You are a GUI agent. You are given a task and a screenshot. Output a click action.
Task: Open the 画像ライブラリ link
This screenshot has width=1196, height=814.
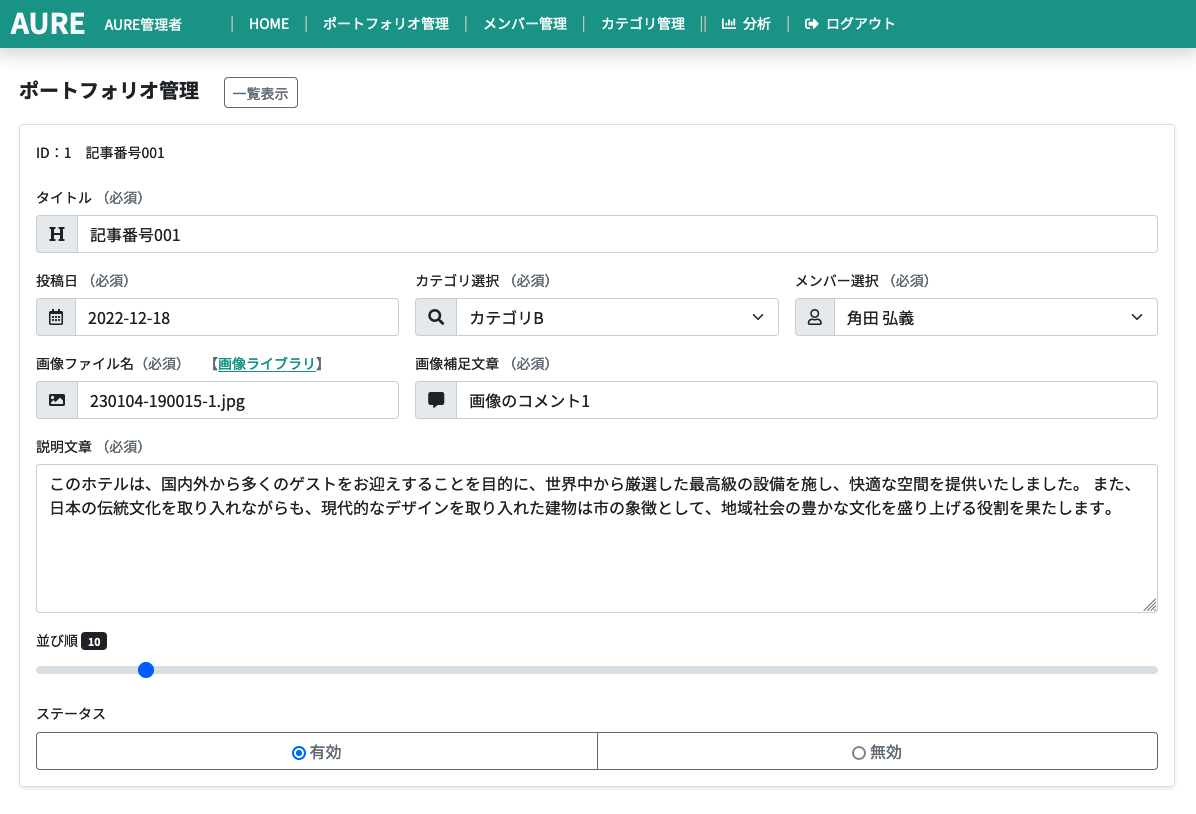[266, 364]
